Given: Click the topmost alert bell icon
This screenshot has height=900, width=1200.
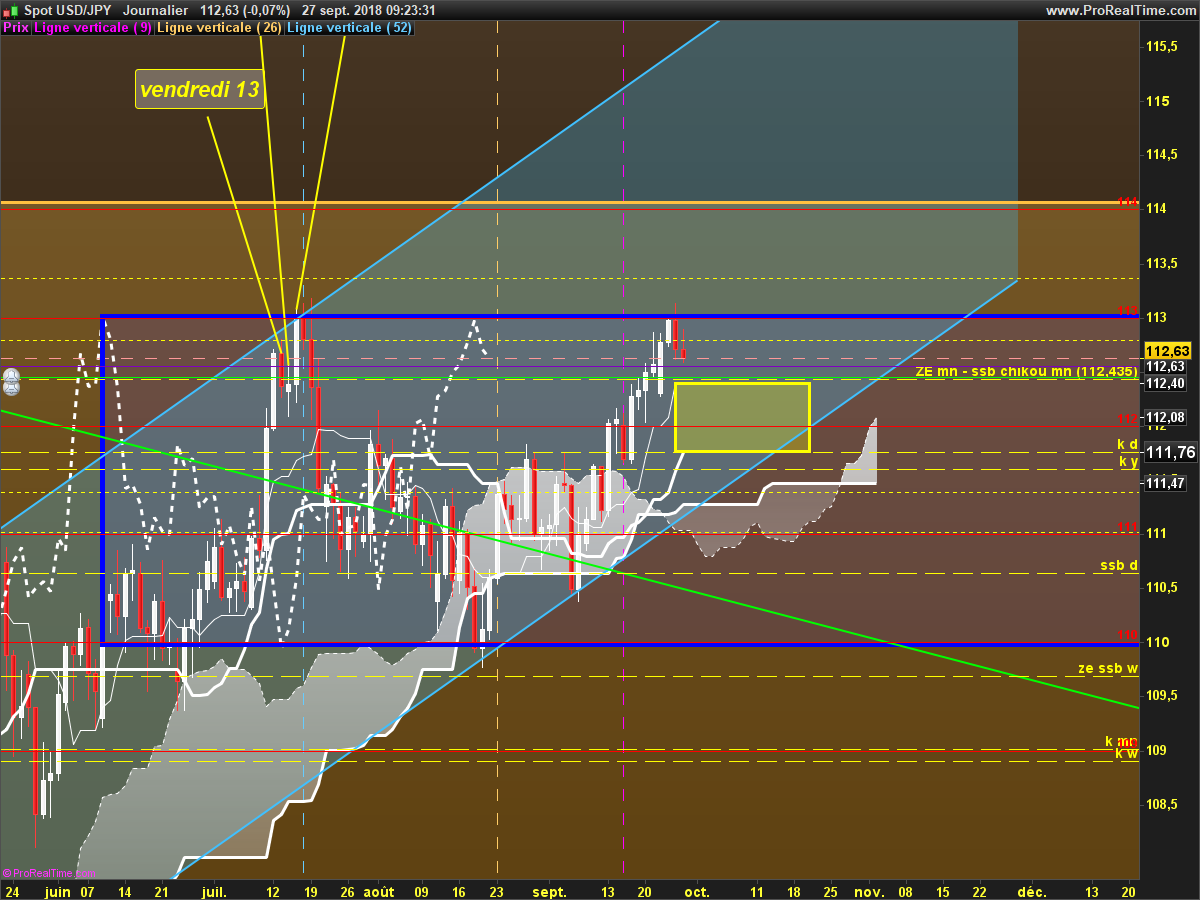Looking at the screenshot, I should coord(11,376).
